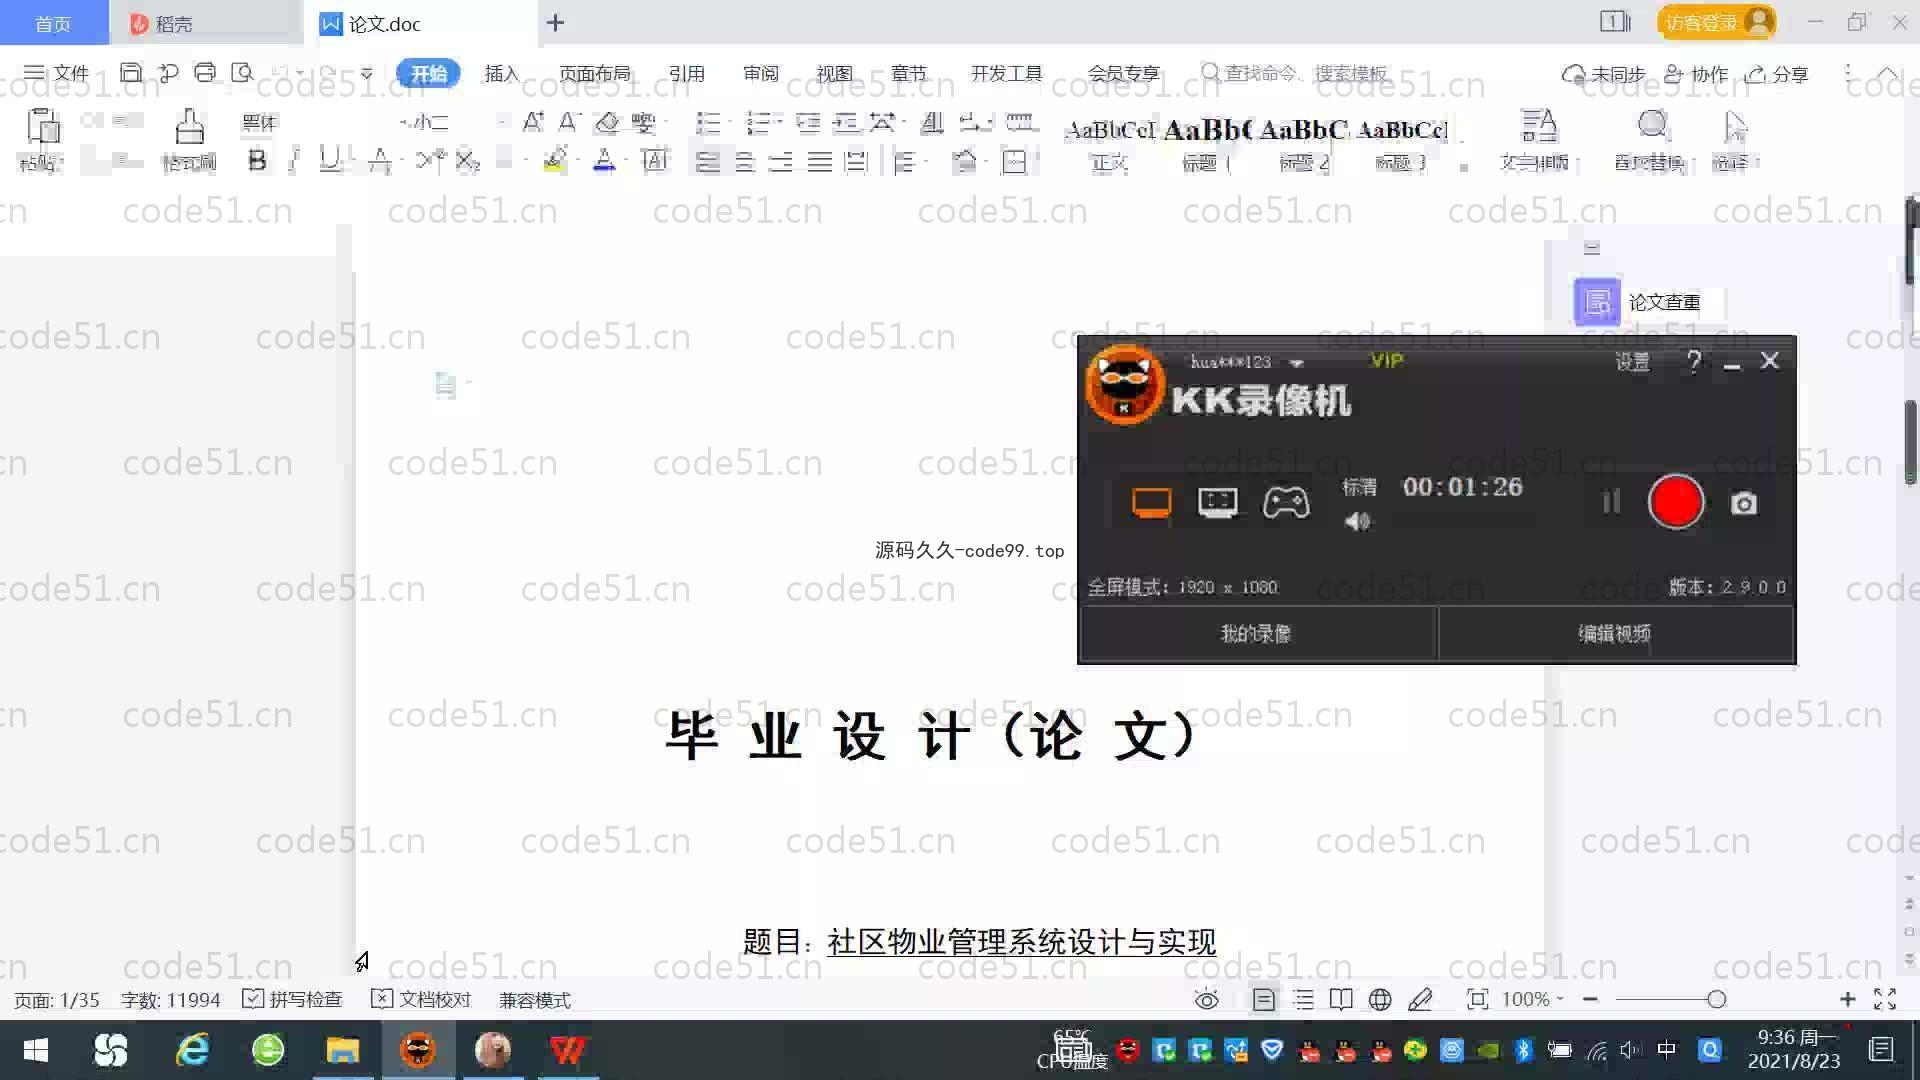The width and height of the screenshot is (1920, 1080).
Task: Click the Paste clipboard icon
Action: click(42, 127)
